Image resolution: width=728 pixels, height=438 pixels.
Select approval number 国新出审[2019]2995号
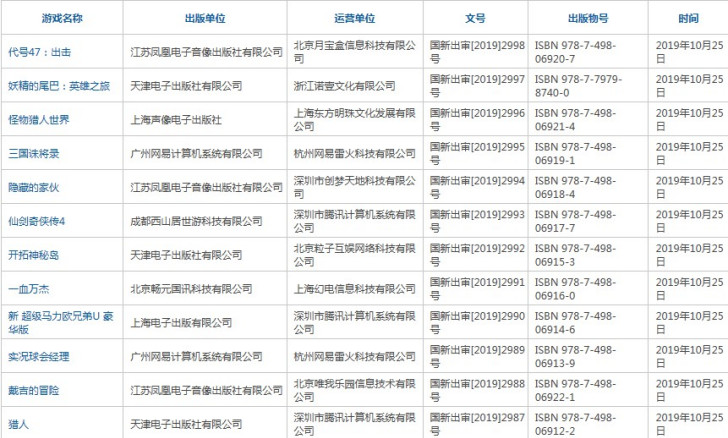(477, 154)
